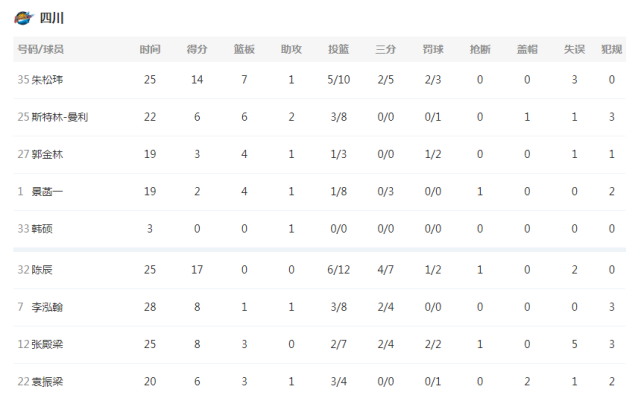Open player 张殿梁 entry
Screen dimensions: 641x398
click(x=47, y=344)
